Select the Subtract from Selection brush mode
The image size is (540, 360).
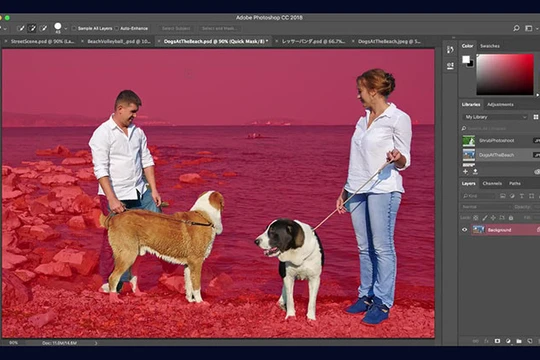tap(43, 28)
